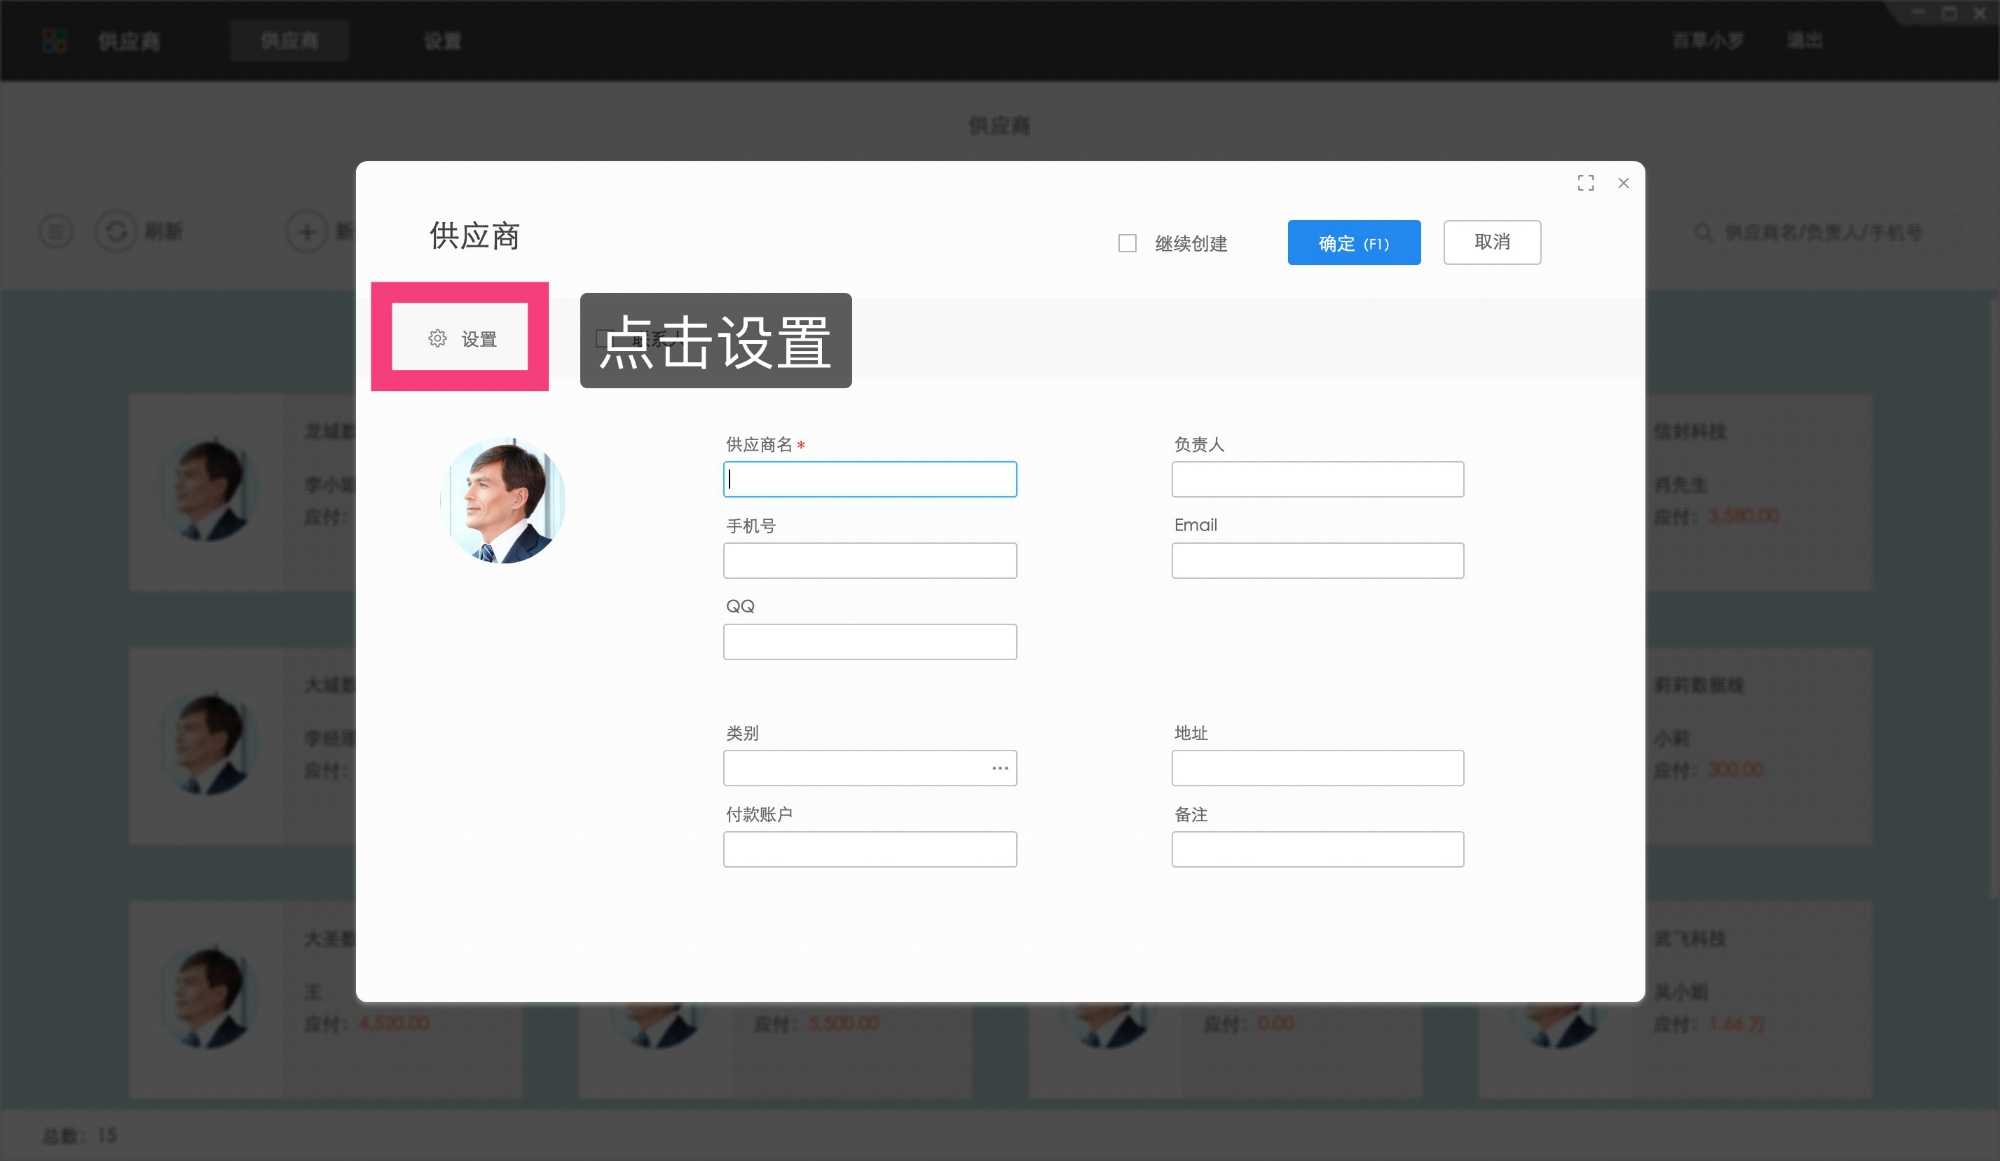Click the 手机号 phone number field

coord(870,560)
